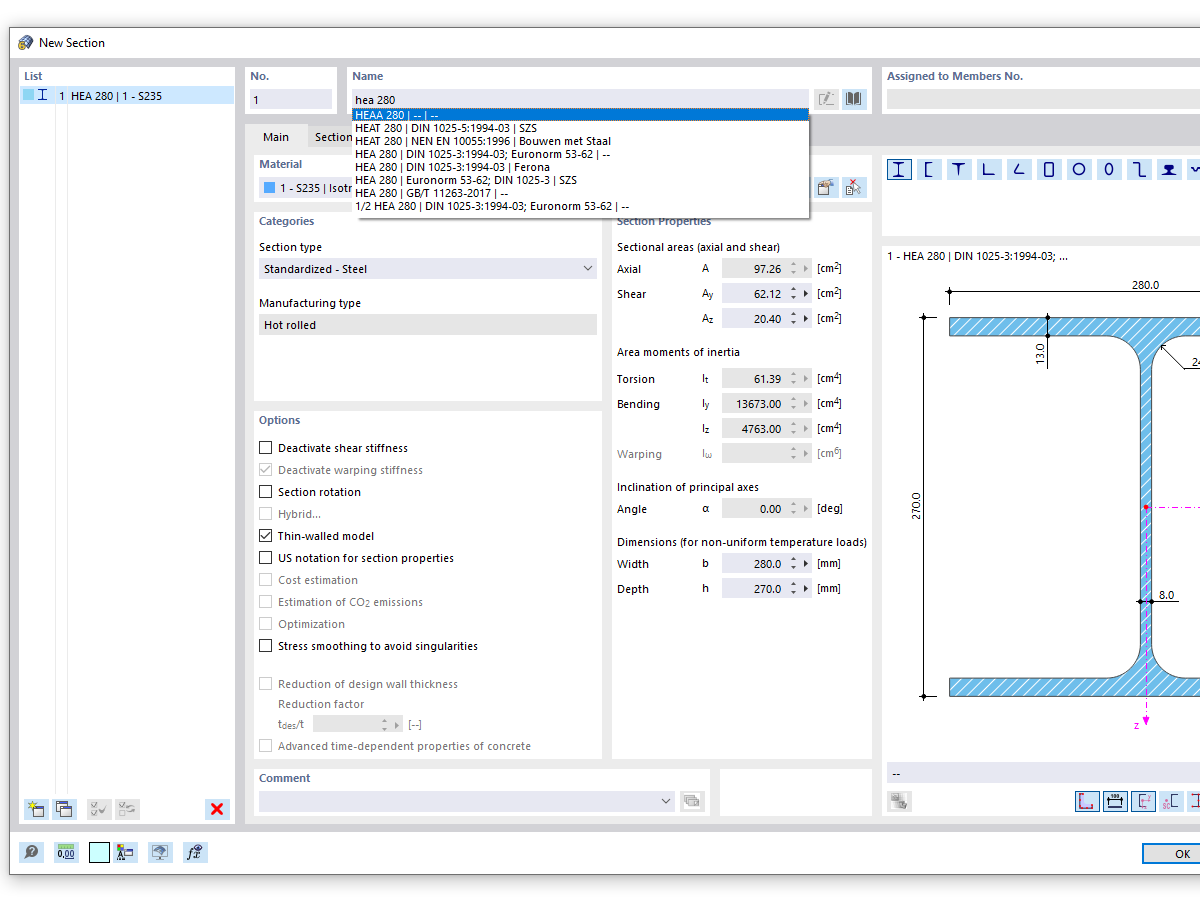Viewport: 1200px width, 900px height.
Task: Select the Z-section shape icon
Action: (x=1139, y=169)
